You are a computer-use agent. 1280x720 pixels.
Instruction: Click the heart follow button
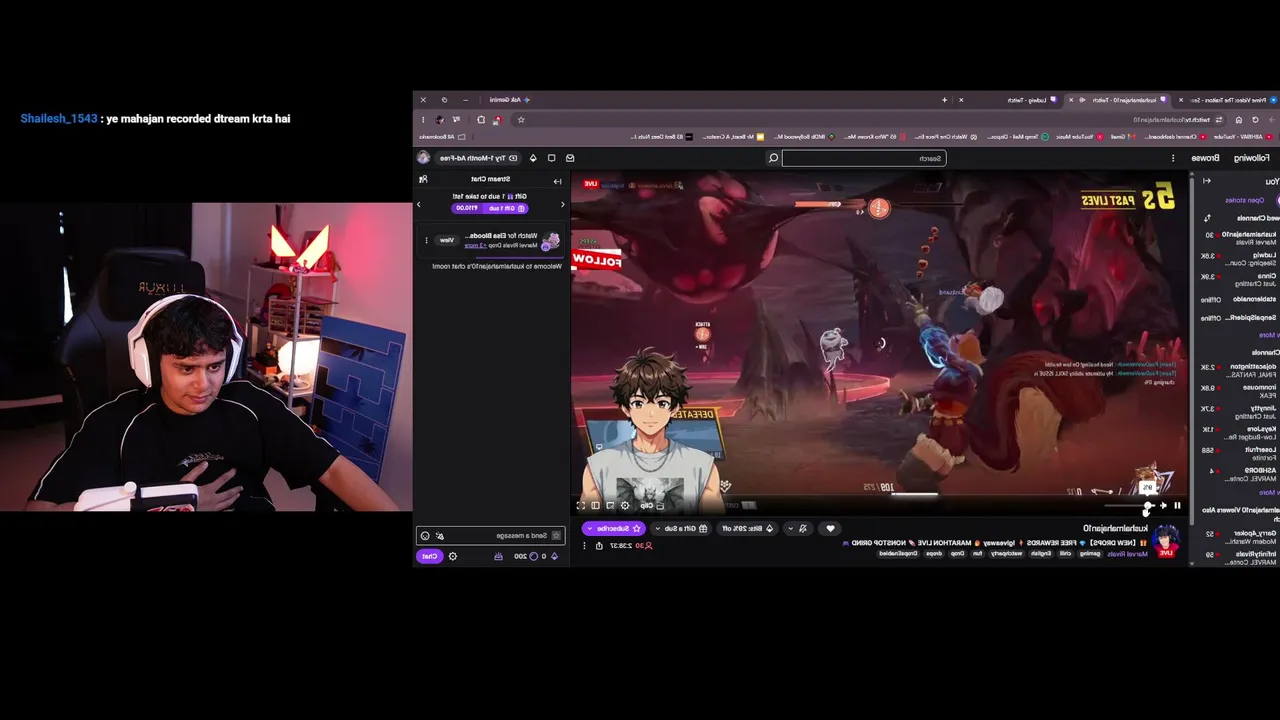[x=830, y=528]
